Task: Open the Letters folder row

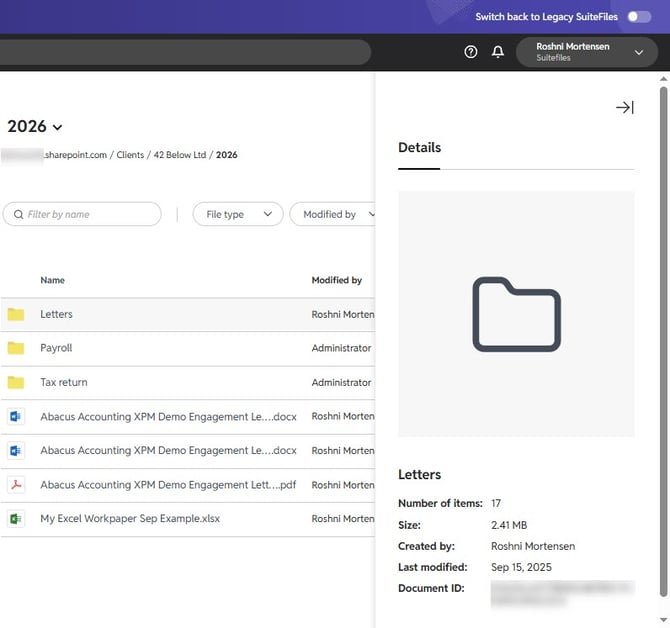Action: 188,314
